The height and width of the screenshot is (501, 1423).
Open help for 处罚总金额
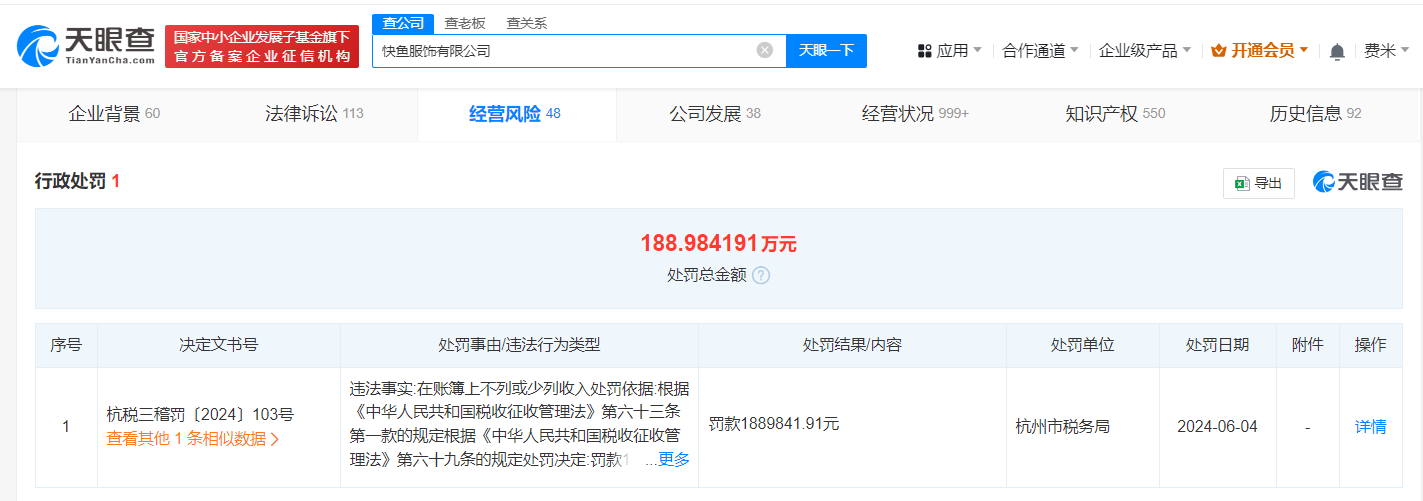pyautogui.click(x=761, y=274)
